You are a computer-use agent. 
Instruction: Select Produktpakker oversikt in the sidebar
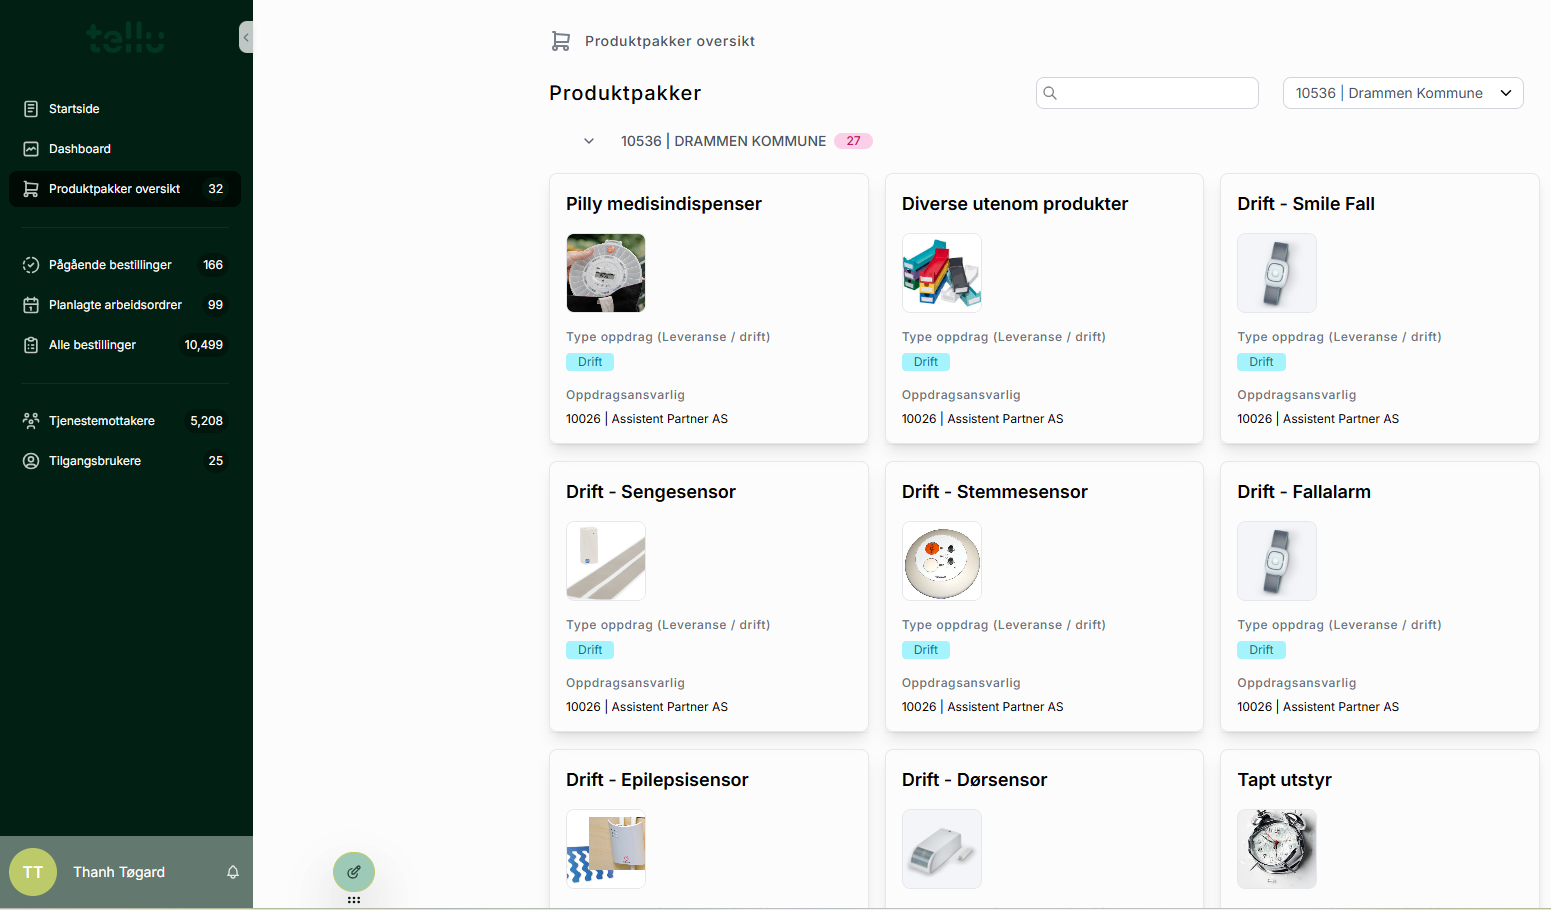tap(114, 189)
